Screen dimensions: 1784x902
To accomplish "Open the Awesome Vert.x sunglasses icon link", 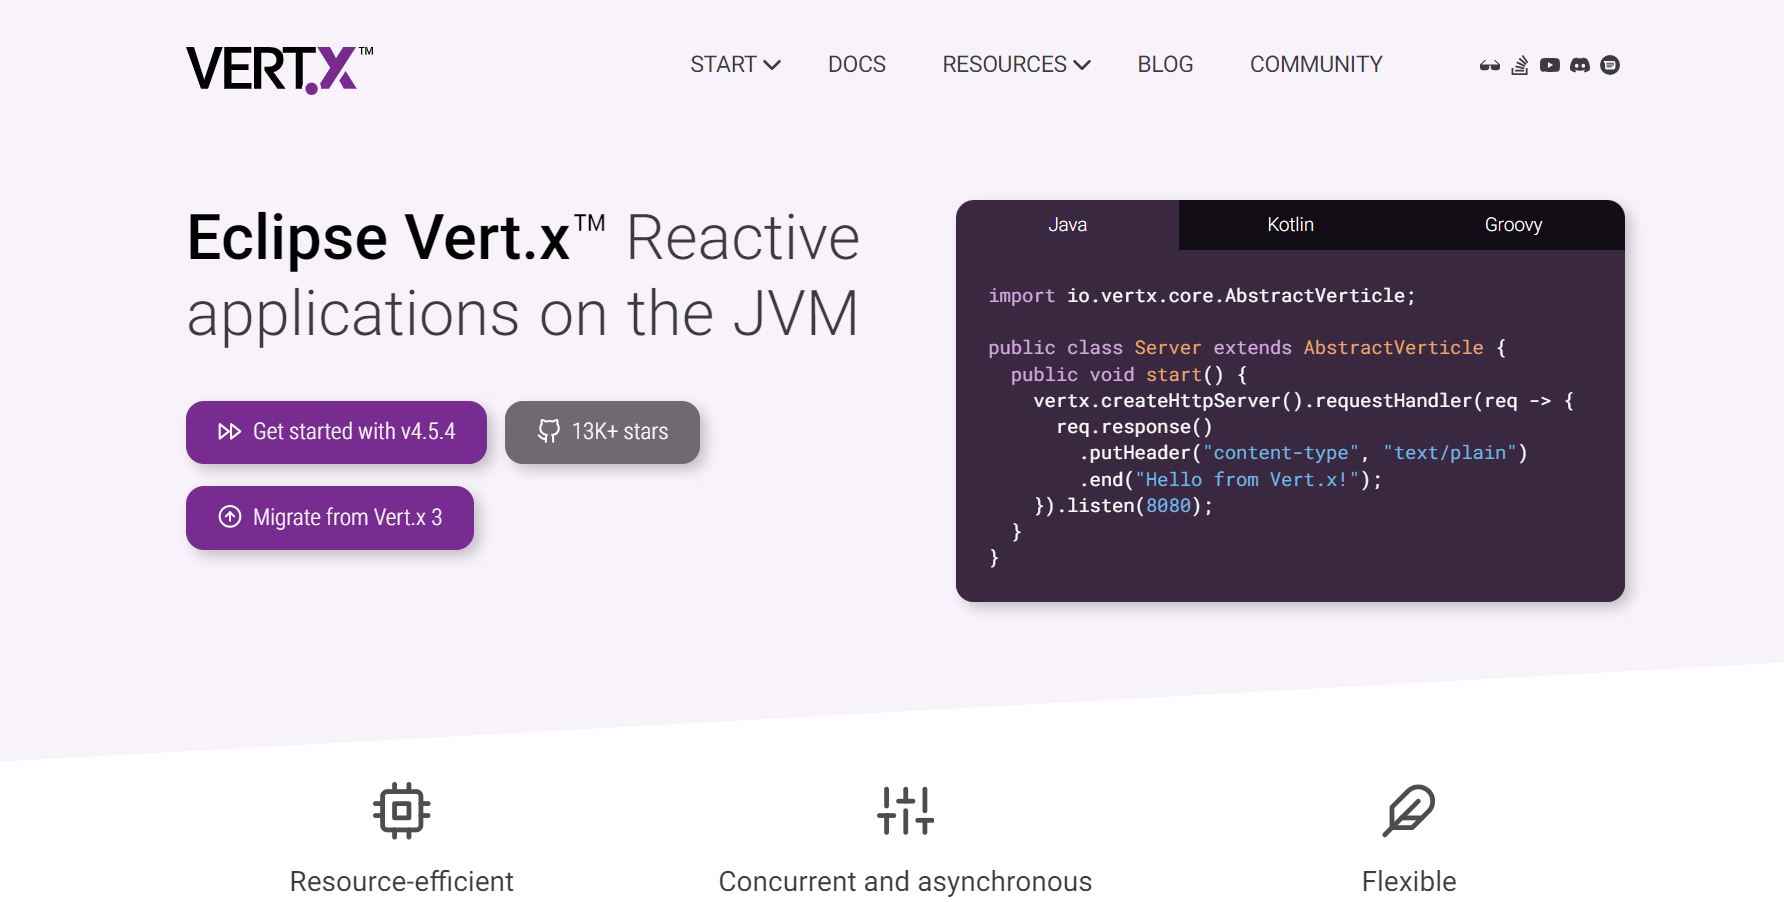I will pos(1490,65).
